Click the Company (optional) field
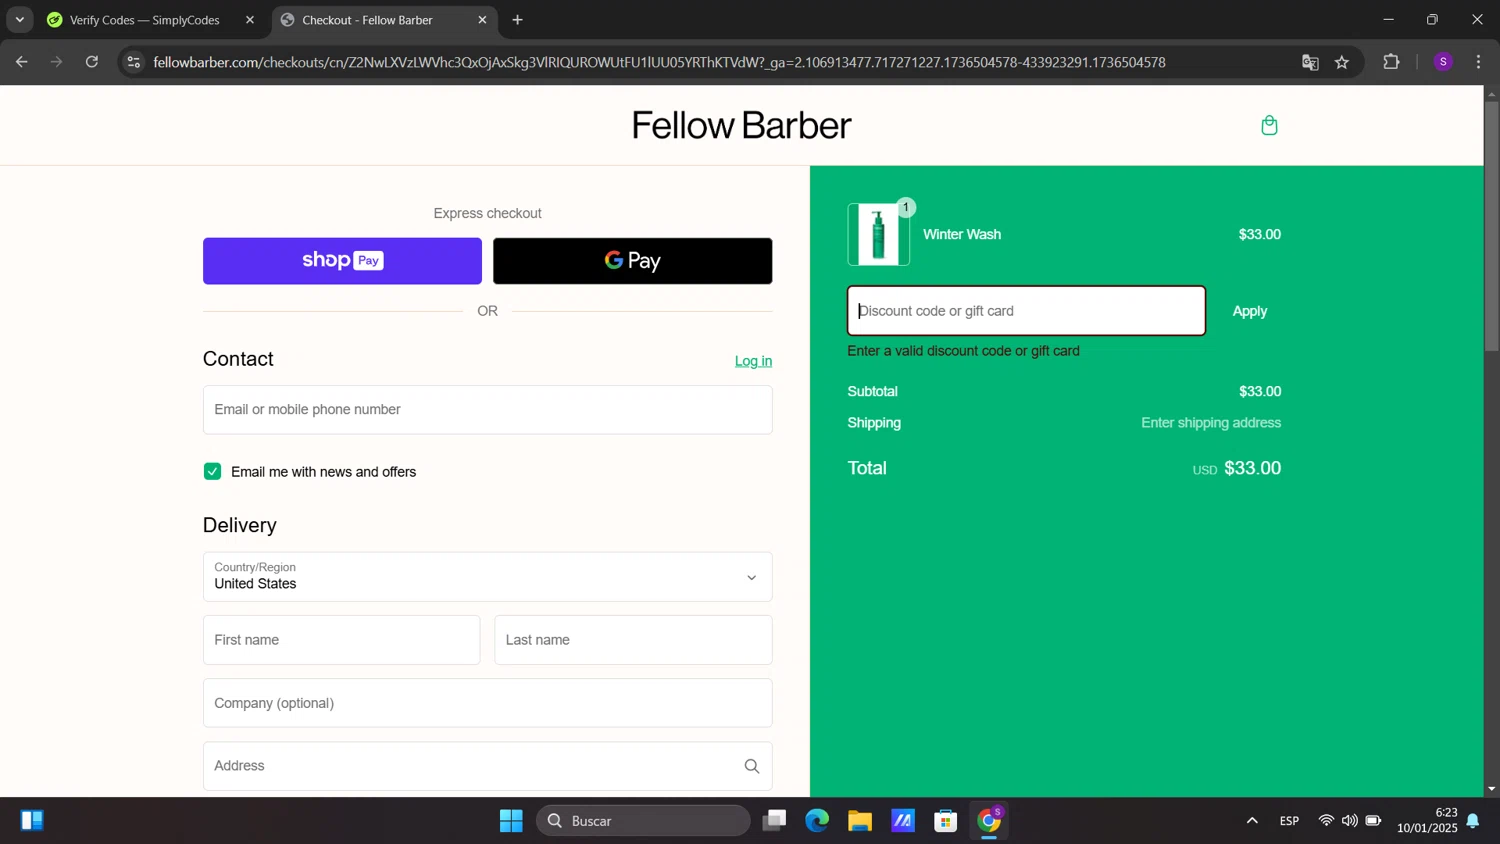Screen dimensions: 1500x844 (488, 703)
